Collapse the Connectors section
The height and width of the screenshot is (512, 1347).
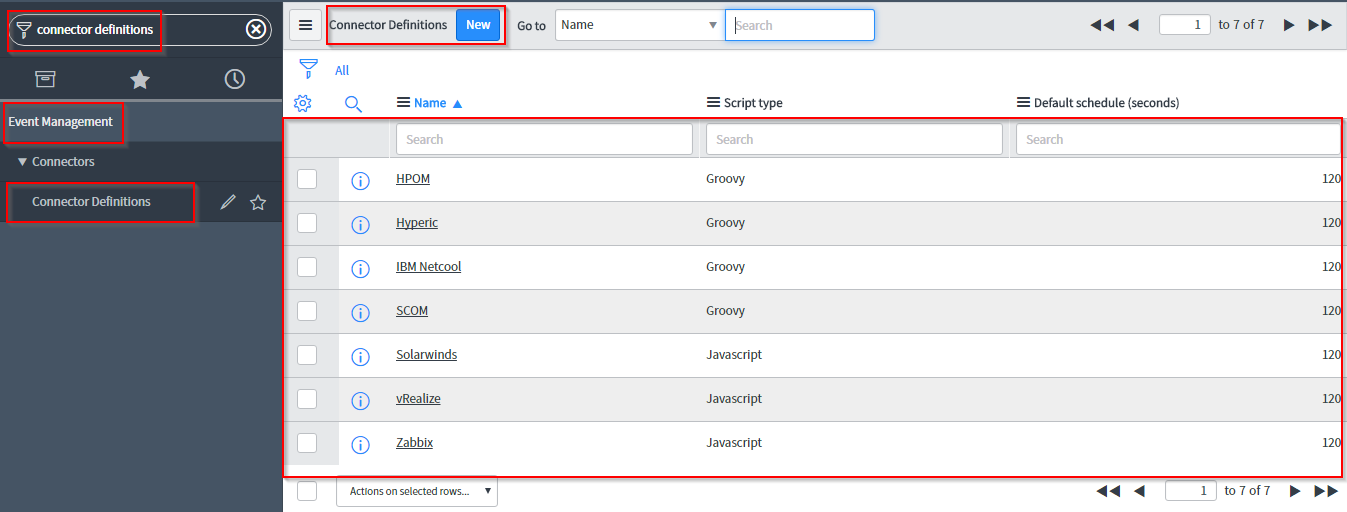pyautogui.click(x=23, y=162)
